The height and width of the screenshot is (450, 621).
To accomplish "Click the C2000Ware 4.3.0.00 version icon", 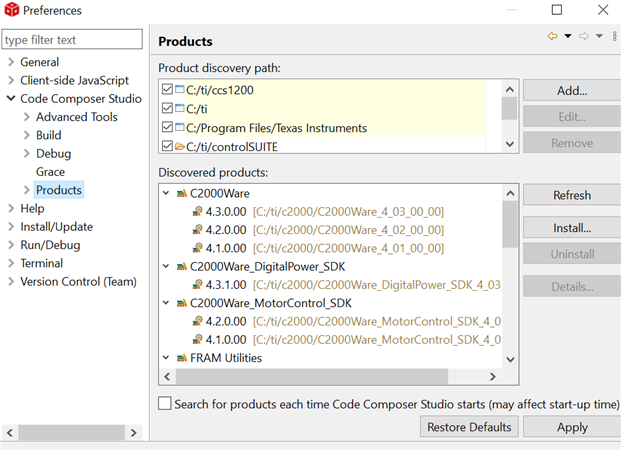I will (197, 211).
